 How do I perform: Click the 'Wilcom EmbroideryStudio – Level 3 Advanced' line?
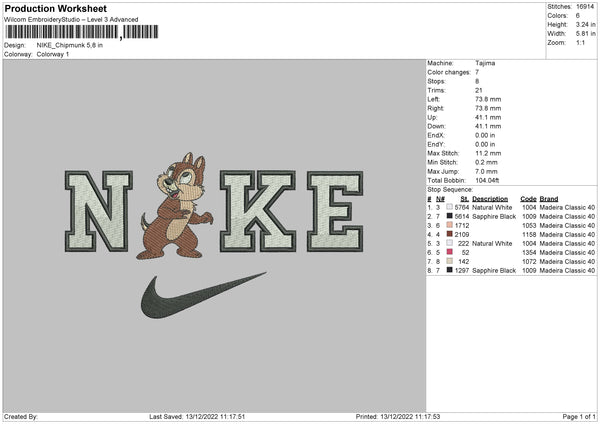[x=71, y=20]
